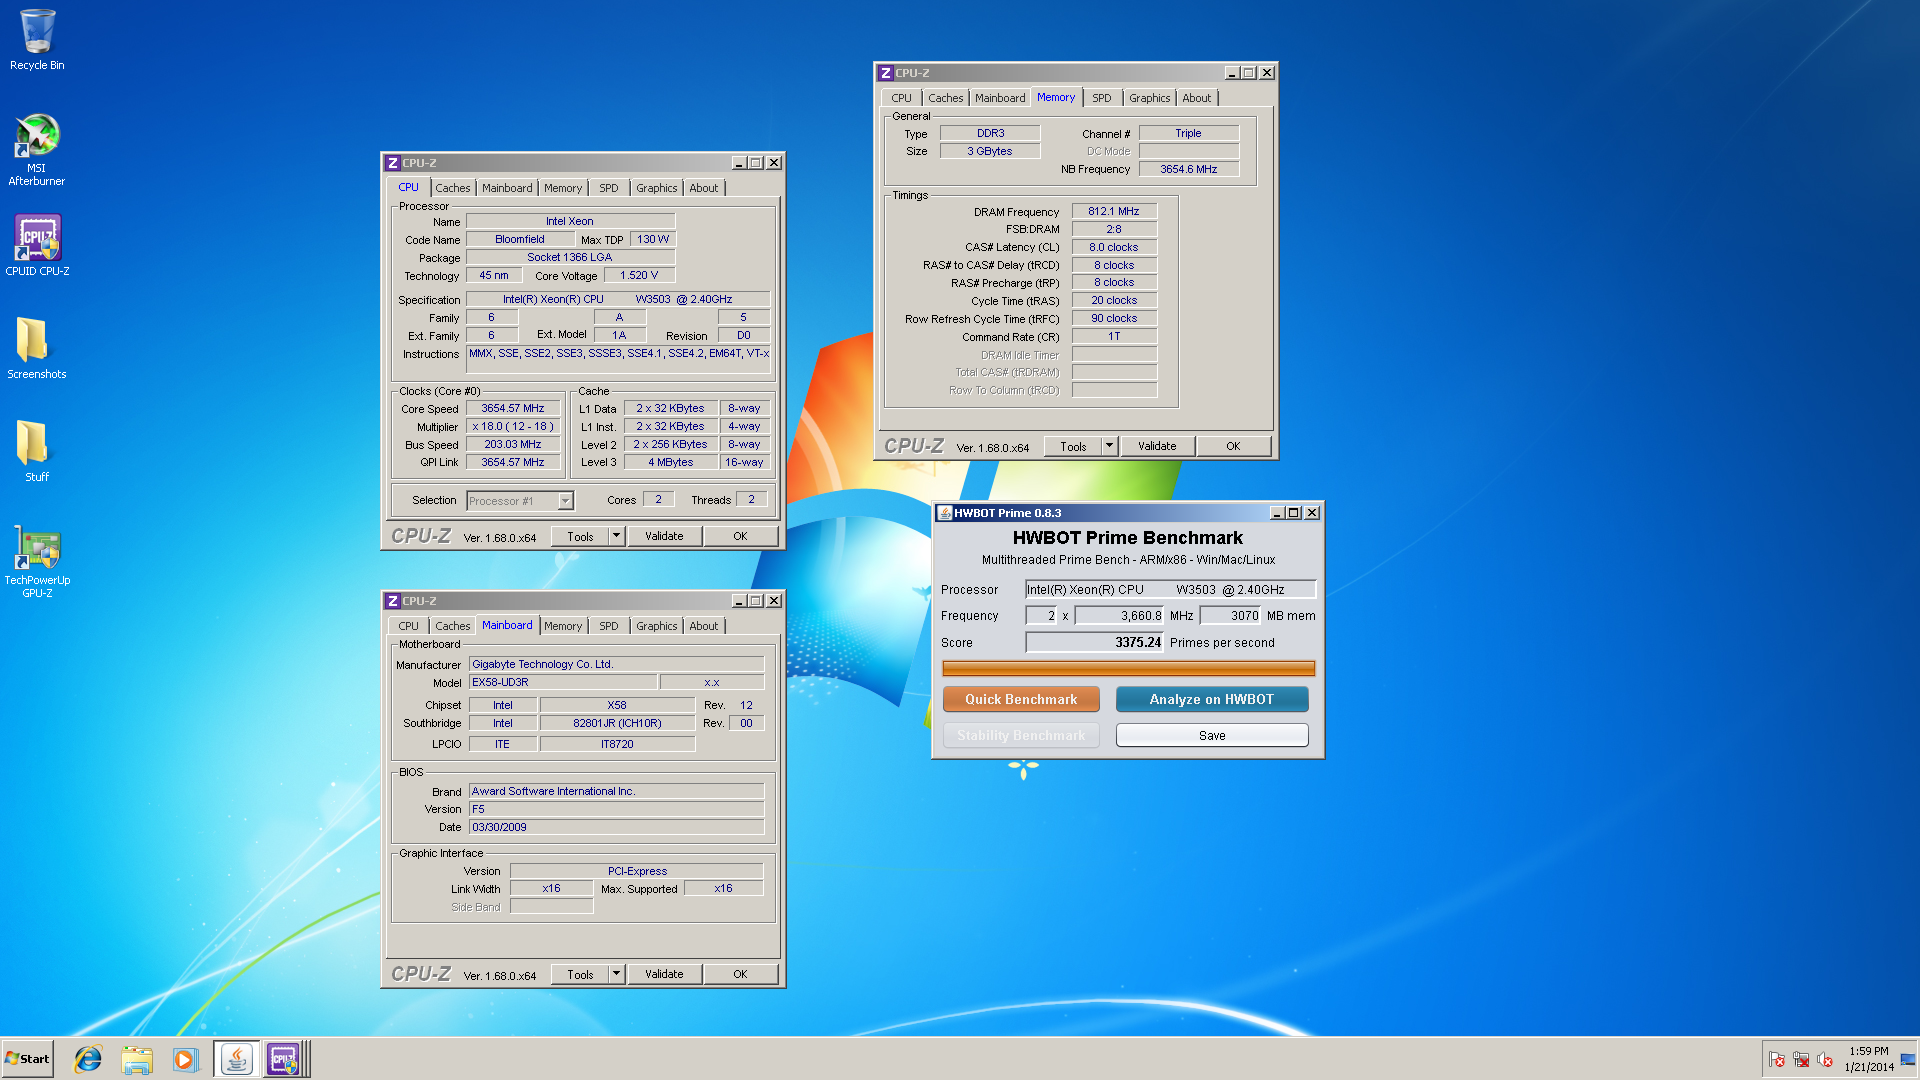Launch MSI Afterburner from the desktop
The width and height of the screenshot is (1920, 1080).
(x=37, y=149)
